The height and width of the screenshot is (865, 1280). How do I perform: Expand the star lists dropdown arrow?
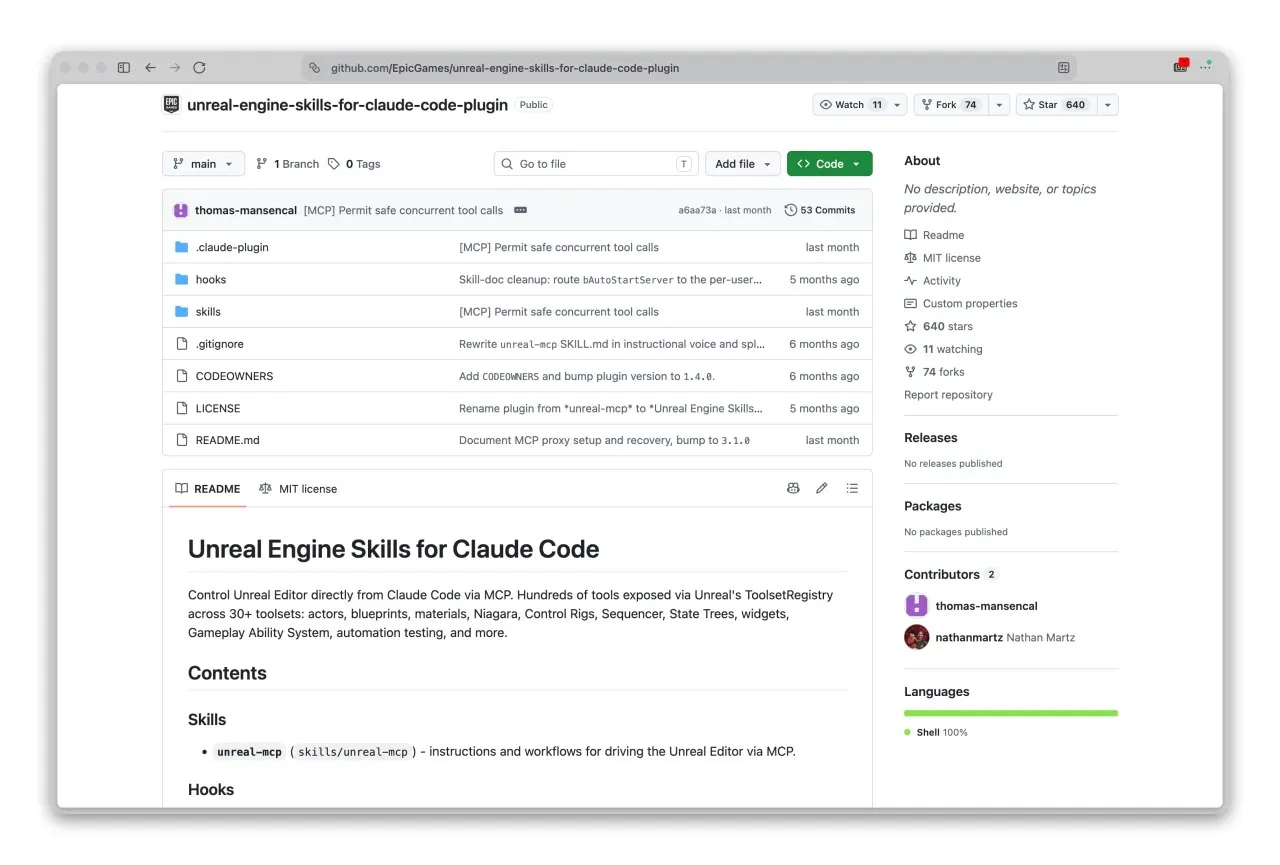pyautogui.click(x=1107, y=105)
